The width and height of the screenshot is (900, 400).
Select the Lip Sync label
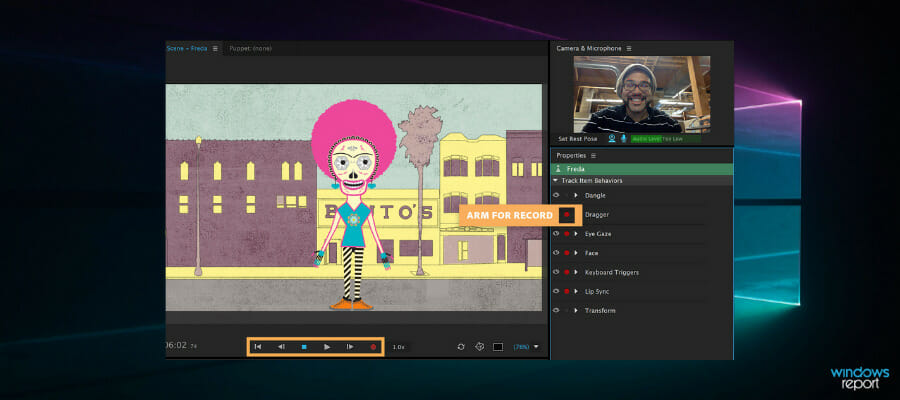(x=597, y=292)
